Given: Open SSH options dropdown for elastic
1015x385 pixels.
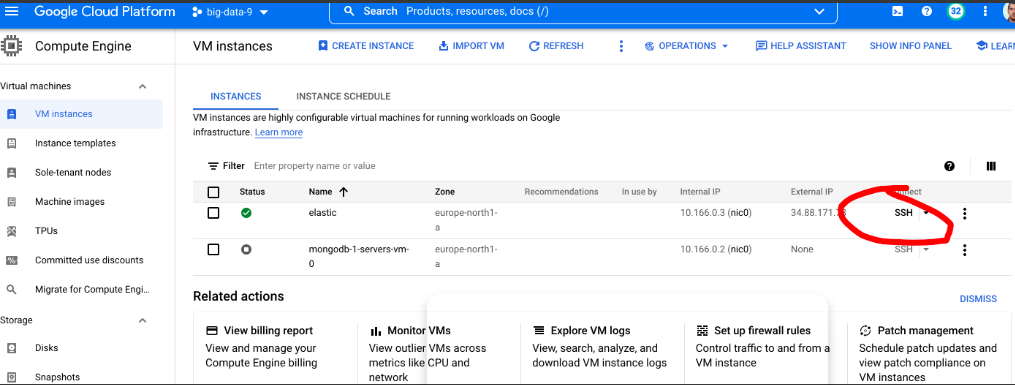Looking at the screenshot, I should [926, 212].
